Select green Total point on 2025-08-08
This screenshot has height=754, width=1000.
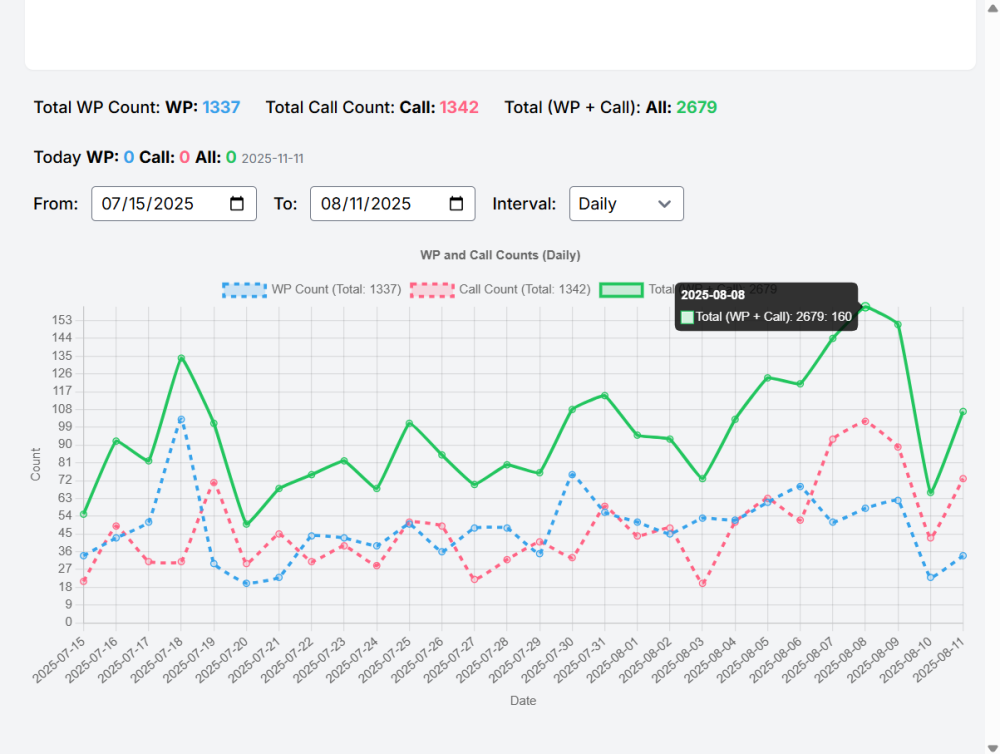click(x=865, y=306)
